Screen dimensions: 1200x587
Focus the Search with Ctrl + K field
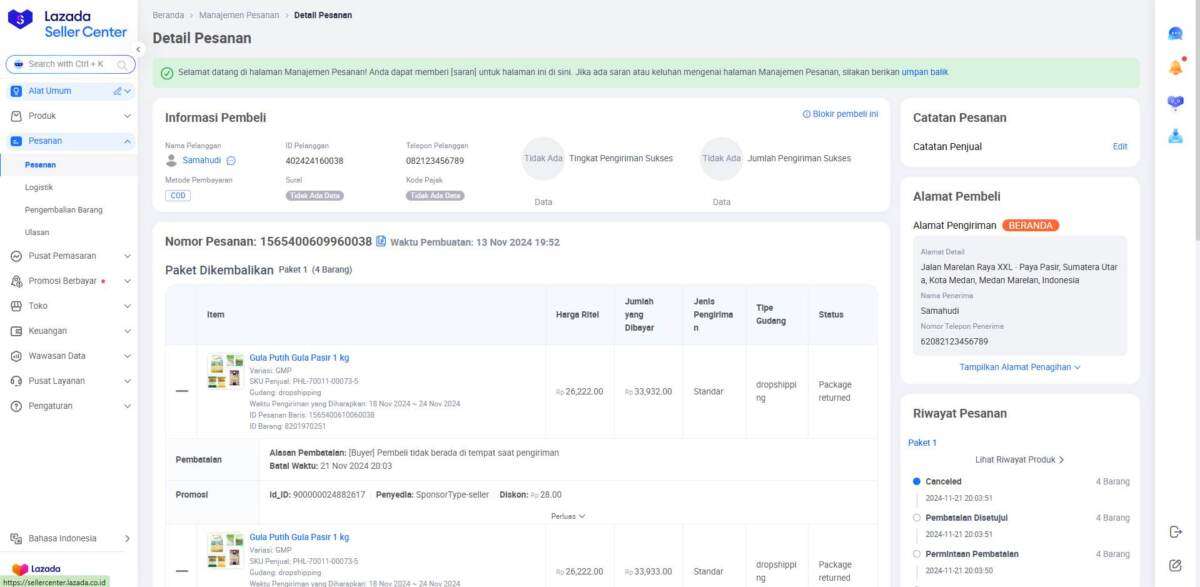[68, 64]
